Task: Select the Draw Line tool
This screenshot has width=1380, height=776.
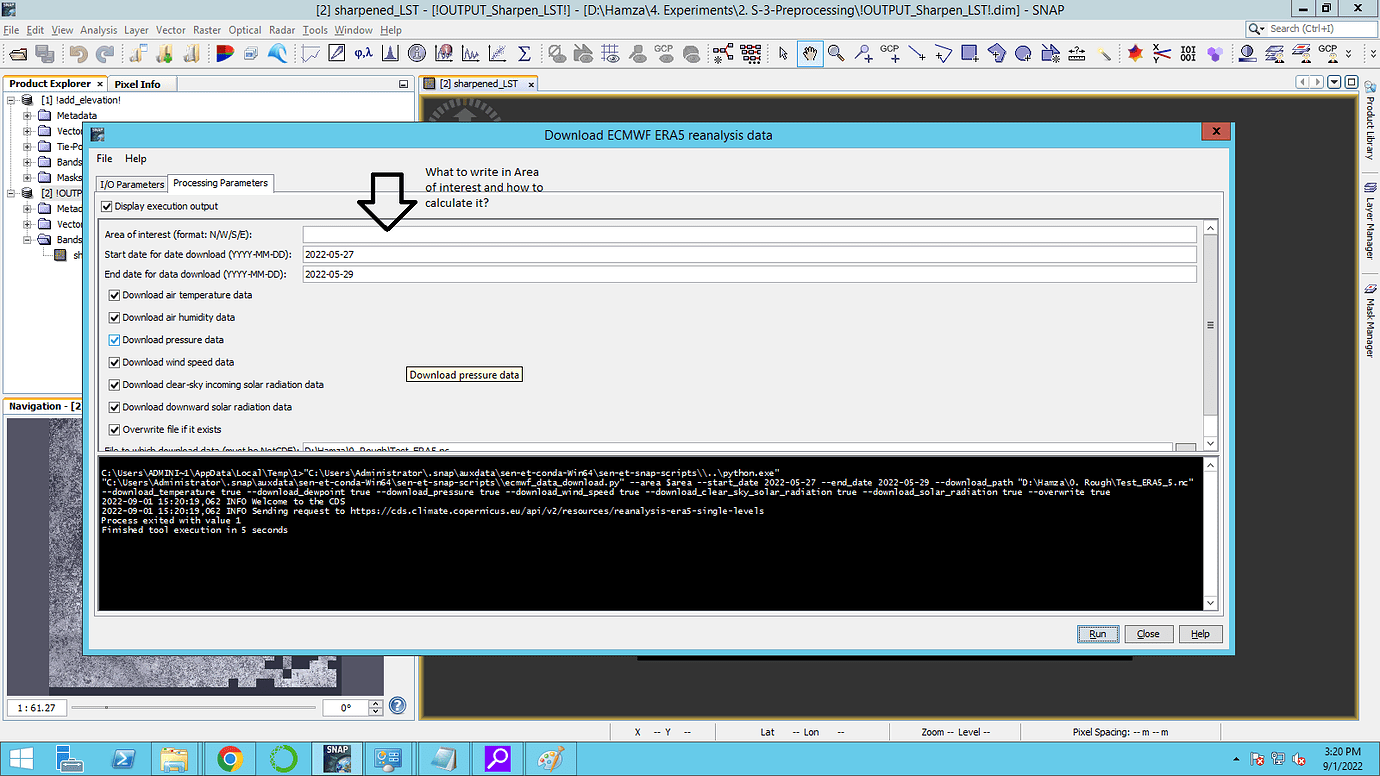Action: tap(917, 54)
